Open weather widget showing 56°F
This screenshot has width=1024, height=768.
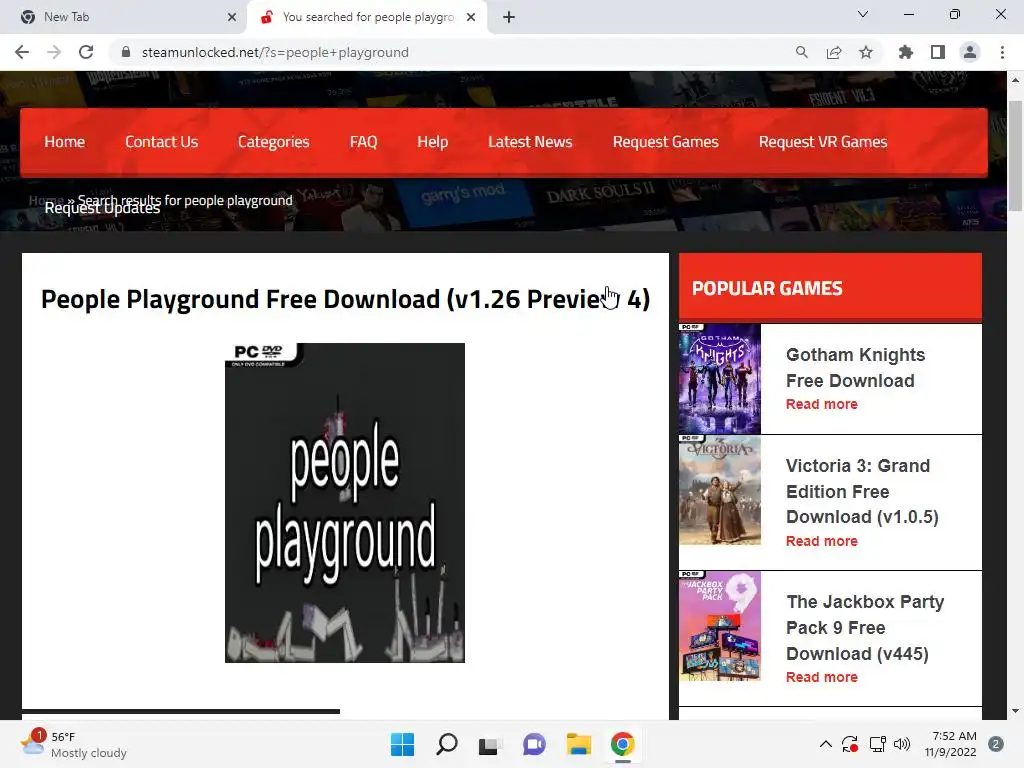coord(73,744)
